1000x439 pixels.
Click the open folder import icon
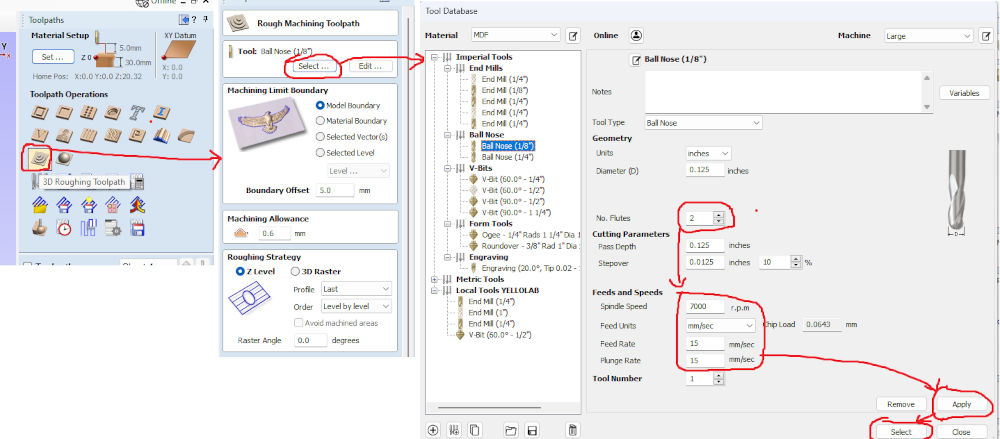(511, 430)
